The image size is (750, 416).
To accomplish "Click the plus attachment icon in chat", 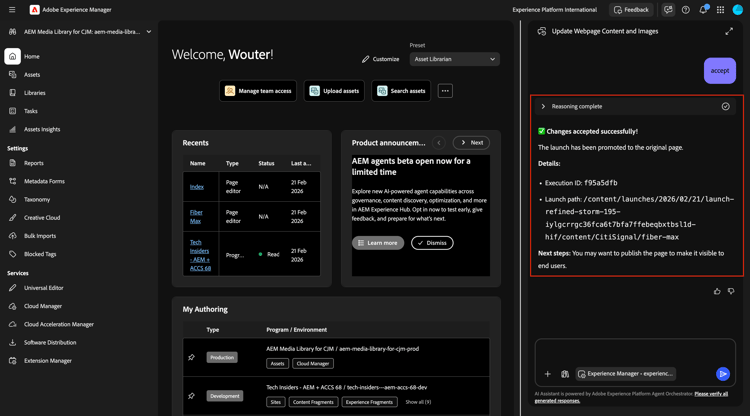I will pyautogui.click(x=548, y=374).
